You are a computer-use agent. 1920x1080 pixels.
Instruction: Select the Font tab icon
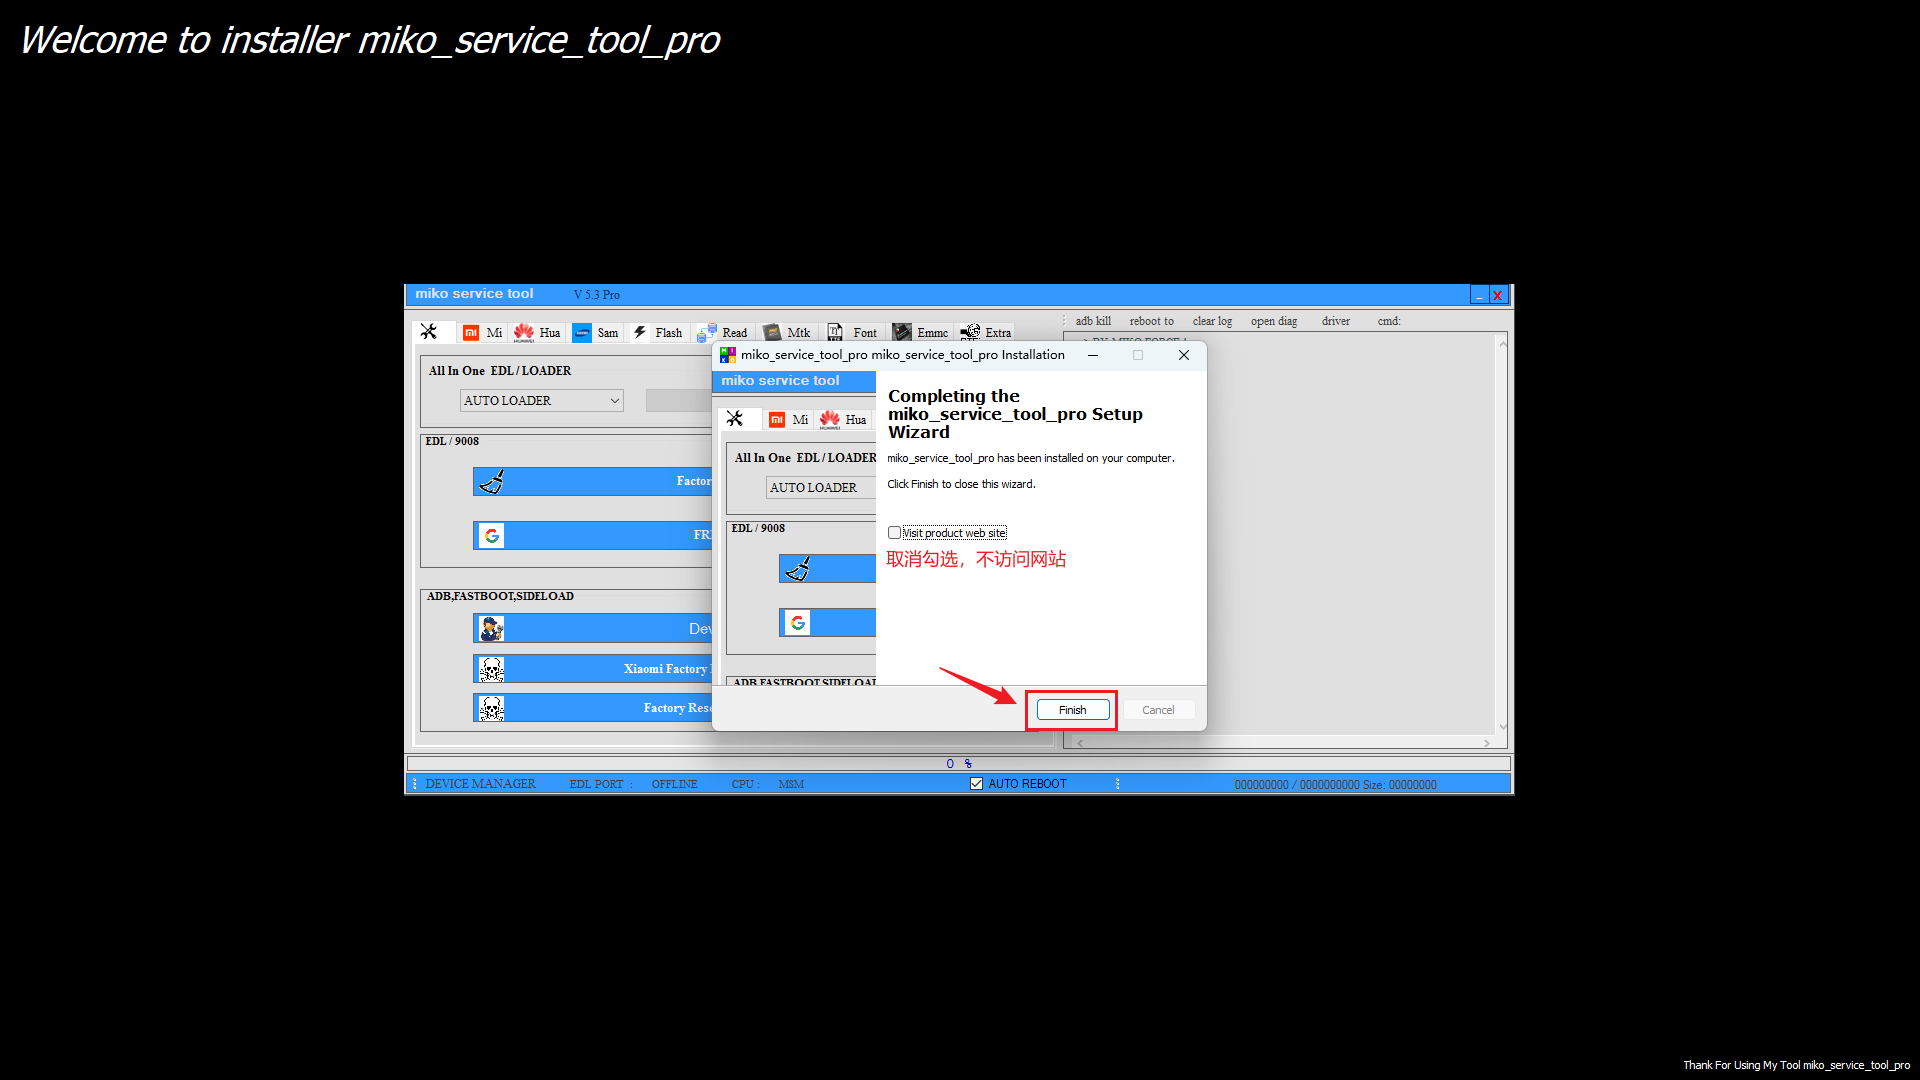pyautogui.click(x=836, y=333)
